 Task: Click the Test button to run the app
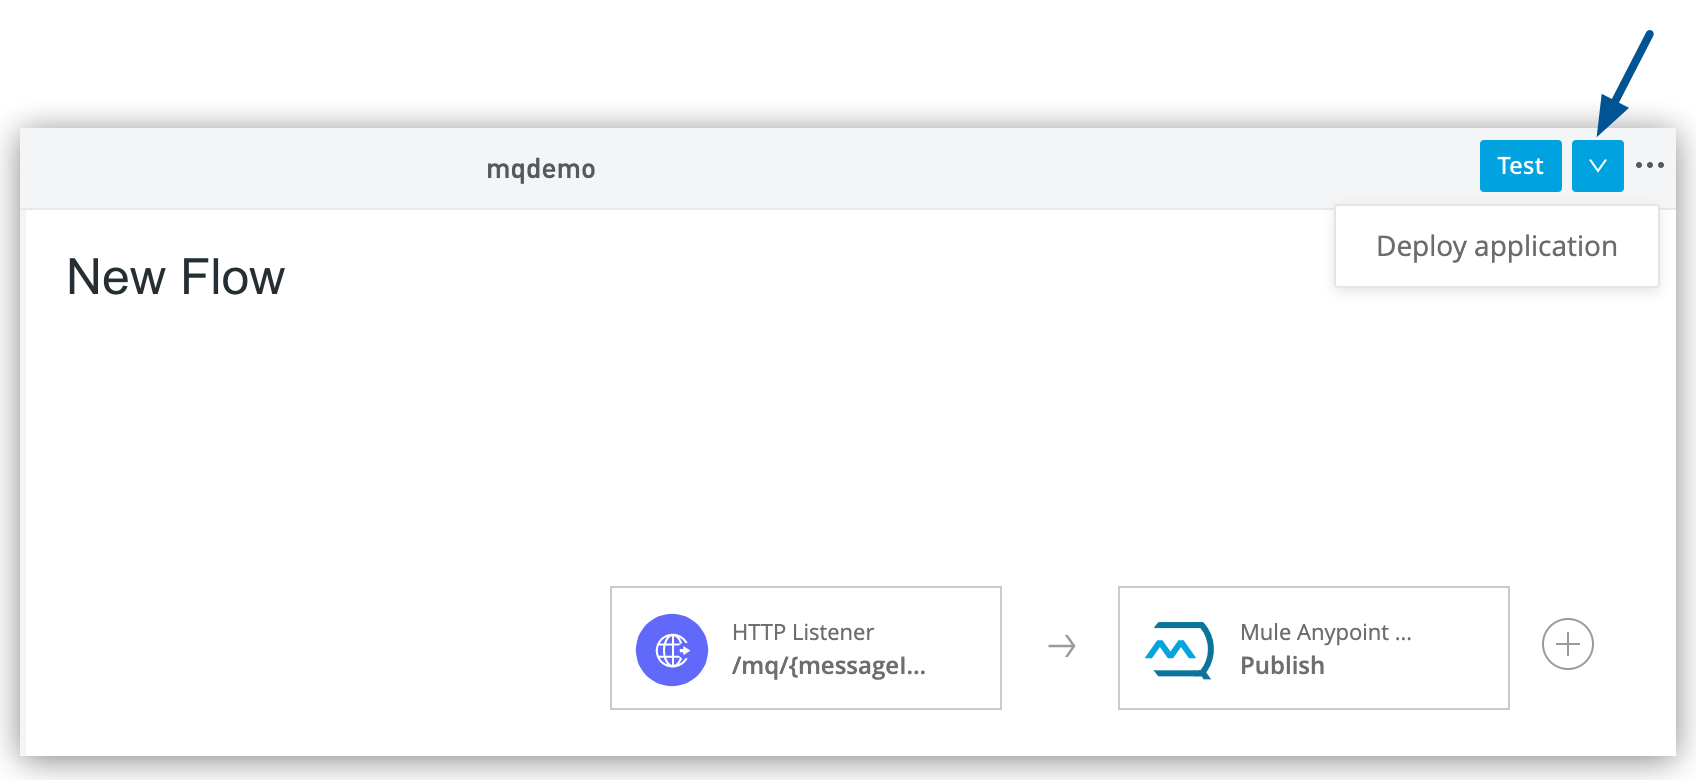pos(1520,165)
